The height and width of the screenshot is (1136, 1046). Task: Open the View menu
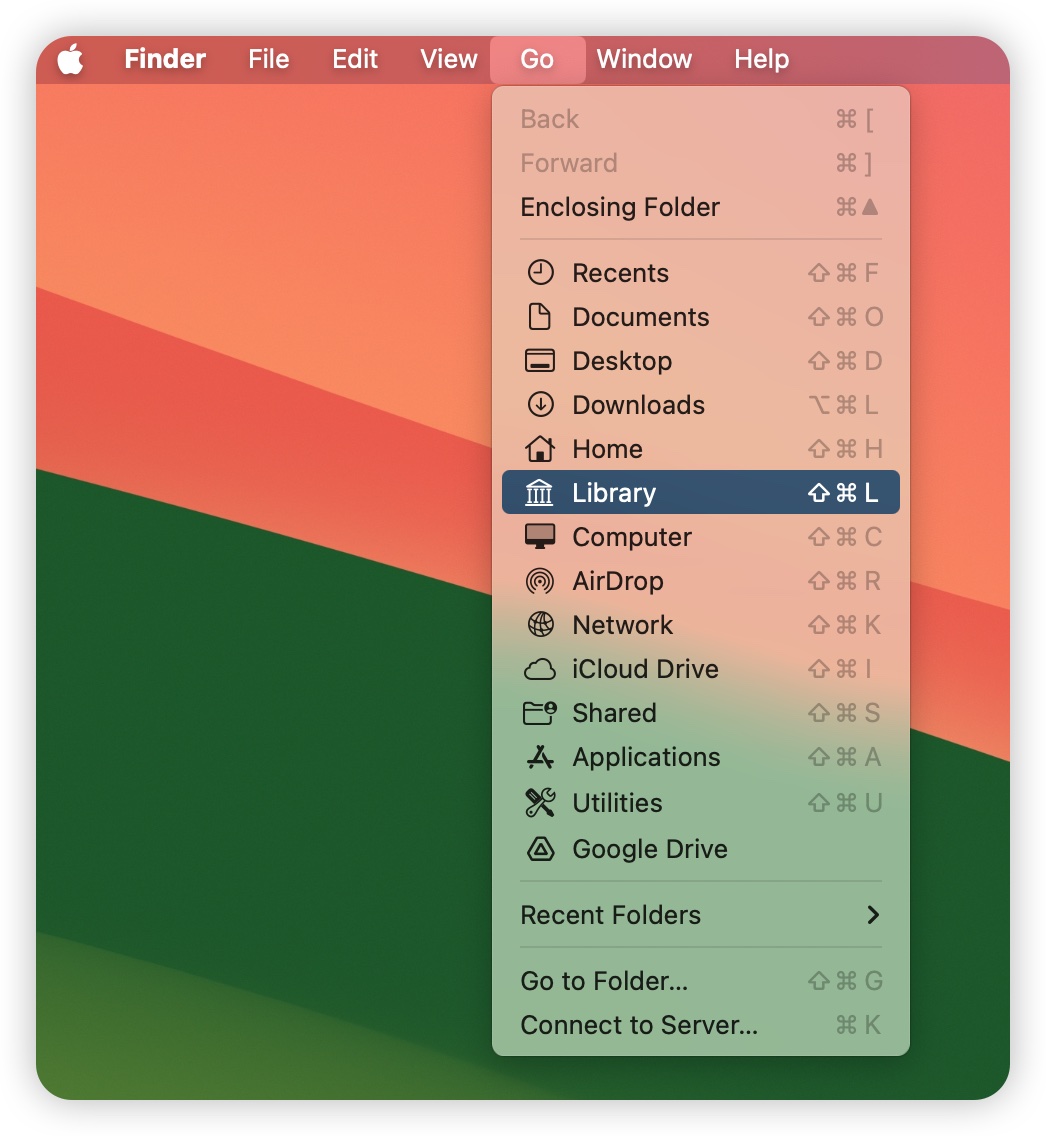(449, 59)
